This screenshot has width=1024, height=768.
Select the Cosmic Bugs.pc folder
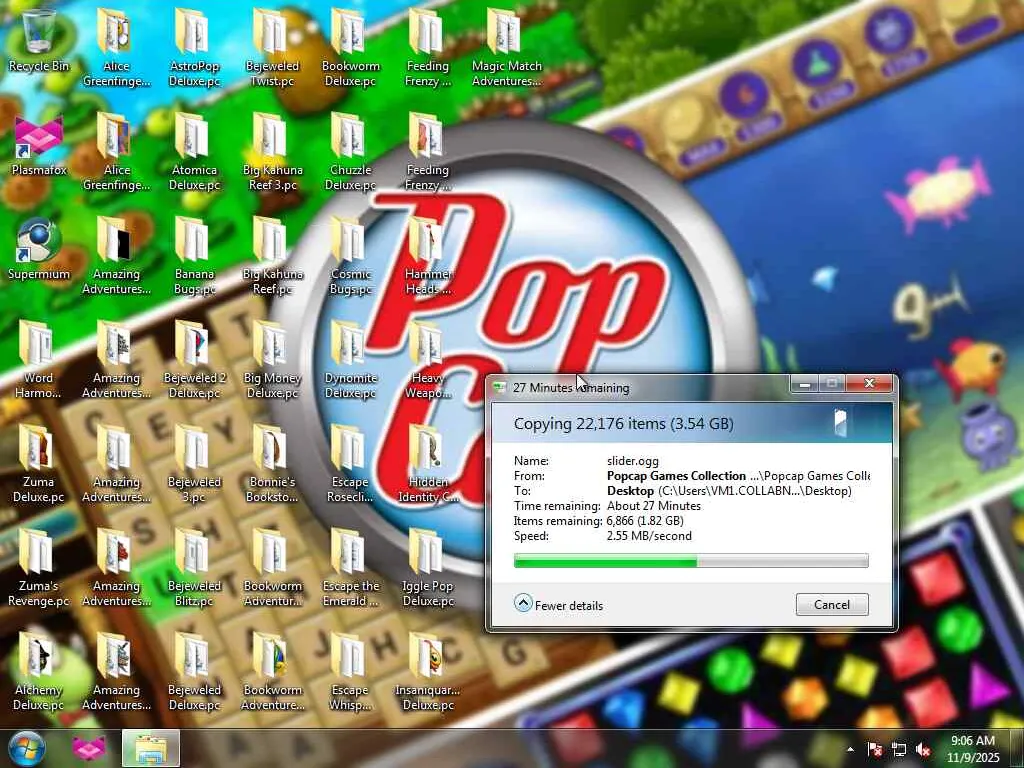[x=351, y=255]
